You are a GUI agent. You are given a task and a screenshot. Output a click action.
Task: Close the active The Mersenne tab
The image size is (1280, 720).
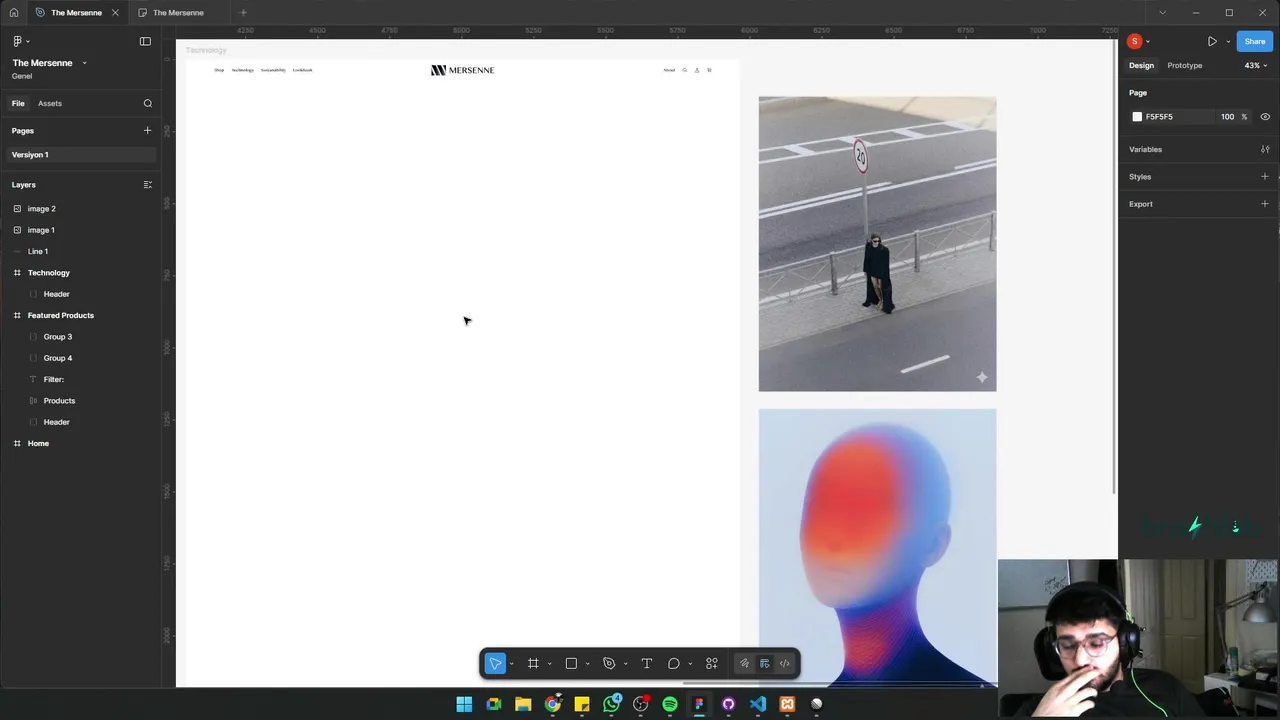coord(116,13)
